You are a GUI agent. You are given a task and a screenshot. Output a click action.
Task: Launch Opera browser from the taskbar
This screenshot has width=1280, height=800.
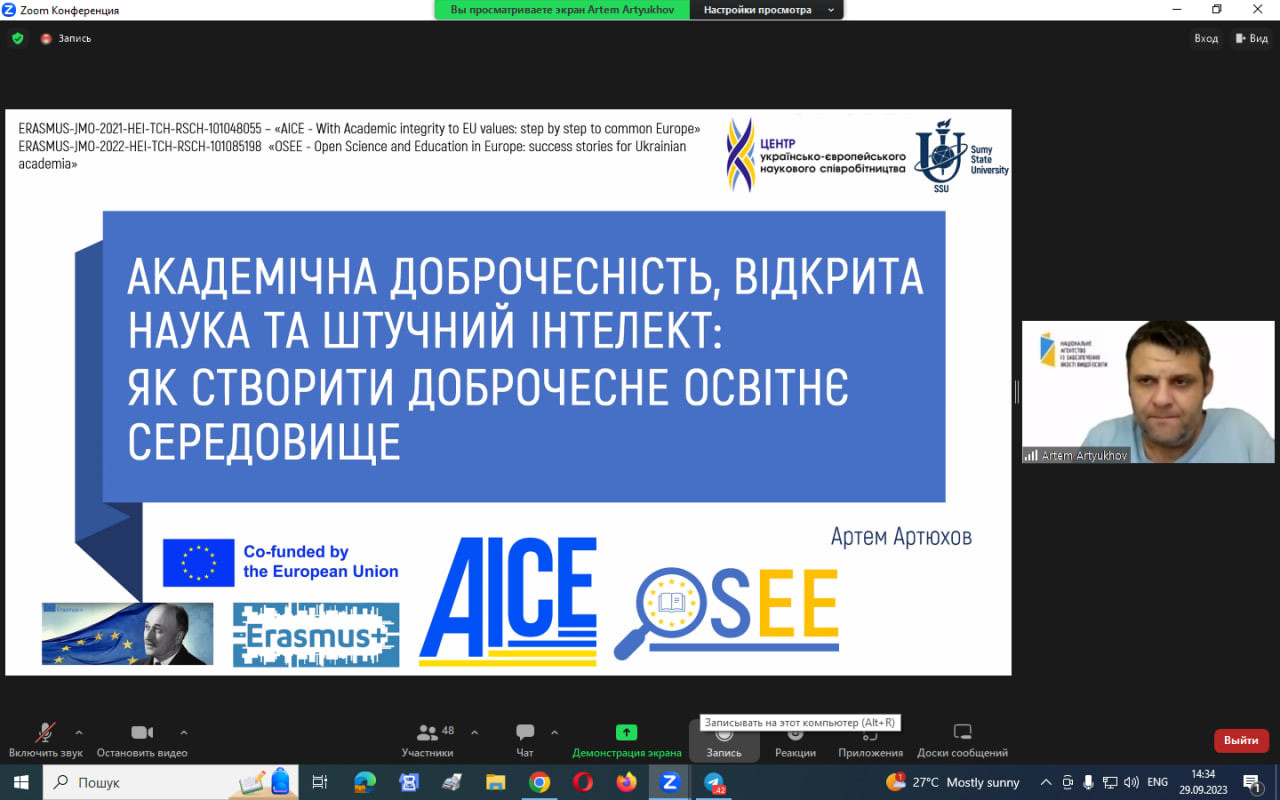[583, 782]
